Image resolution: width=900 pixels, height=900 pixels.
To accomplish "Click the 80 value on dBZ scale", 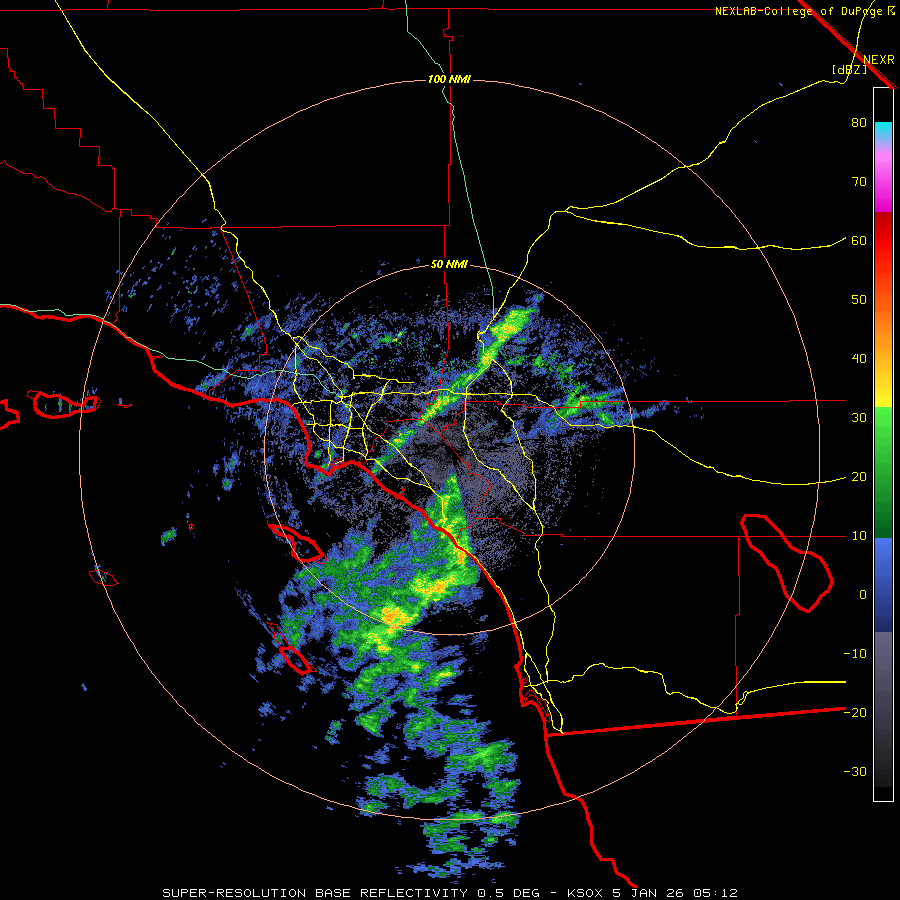I will (859, 123).
